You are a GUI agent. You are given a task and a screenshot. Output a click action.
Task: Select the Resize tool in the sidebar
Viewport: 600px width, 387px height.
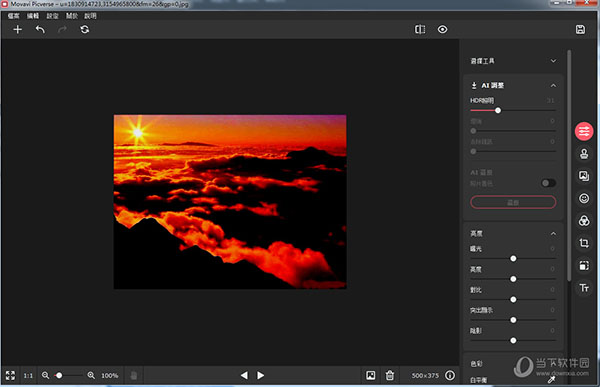point(584,265)
